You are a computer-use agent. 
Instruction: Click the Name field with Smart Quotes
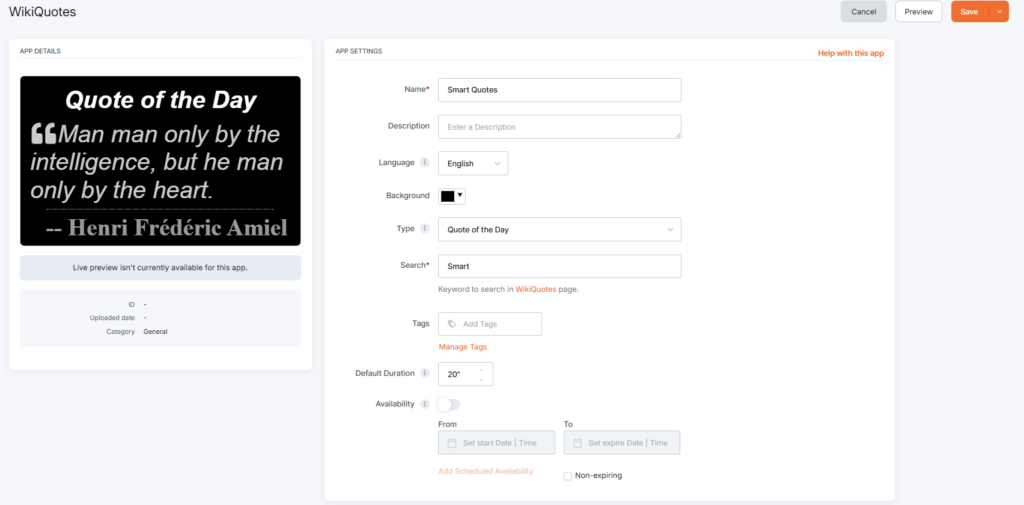560,90
